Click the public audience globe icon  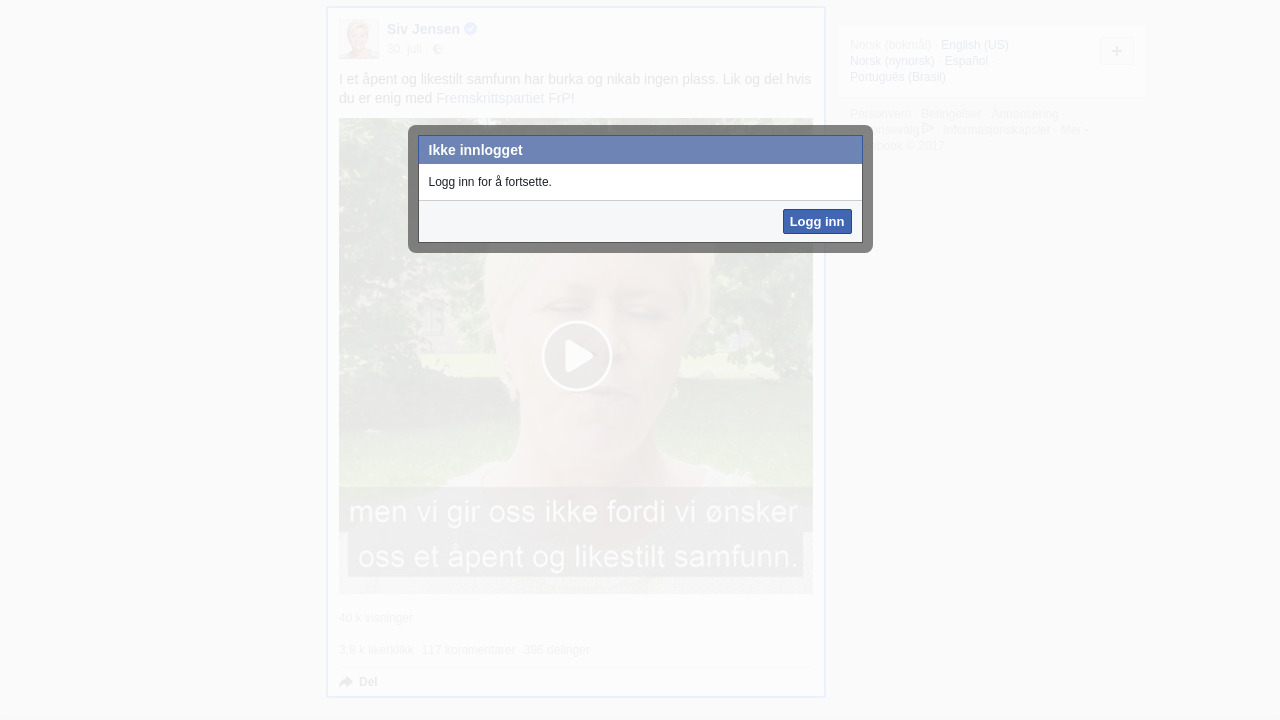coord(438,49)
